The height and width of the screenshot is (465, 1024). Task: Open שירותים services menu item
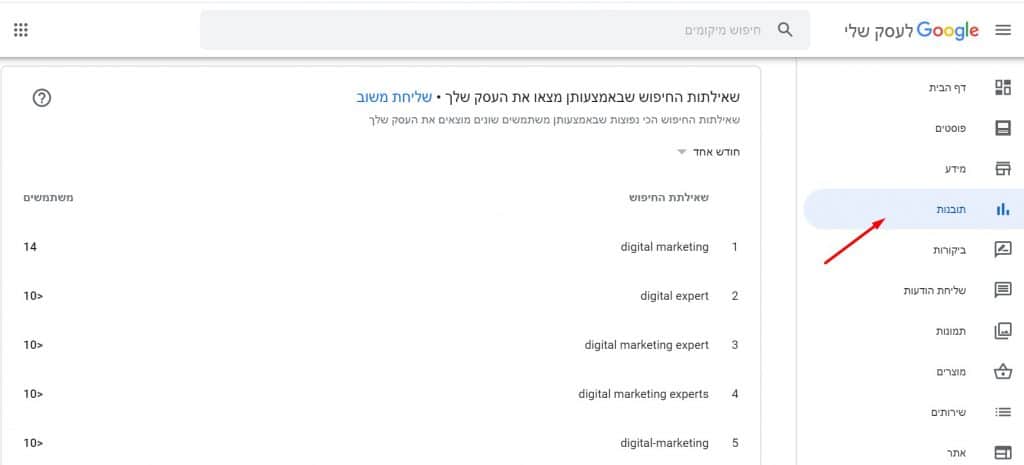(914, 412)
